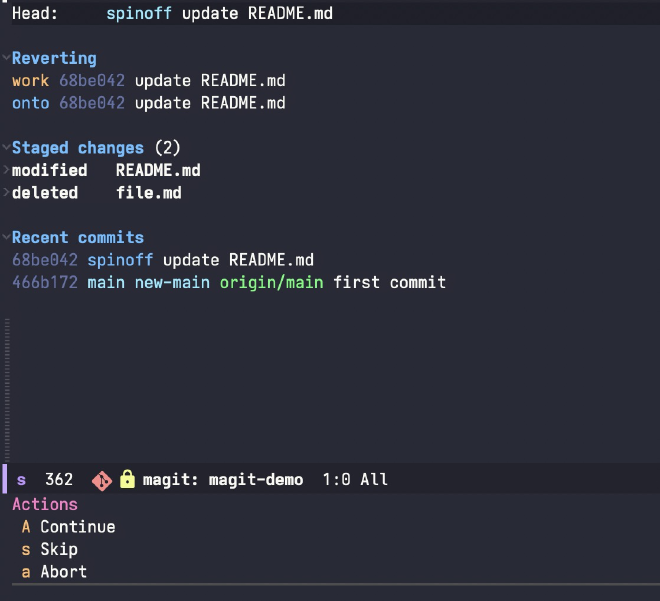Open commit 466b172 first commit
The height and width of the screenshot is (601, 660).
(x=45, y=283)
